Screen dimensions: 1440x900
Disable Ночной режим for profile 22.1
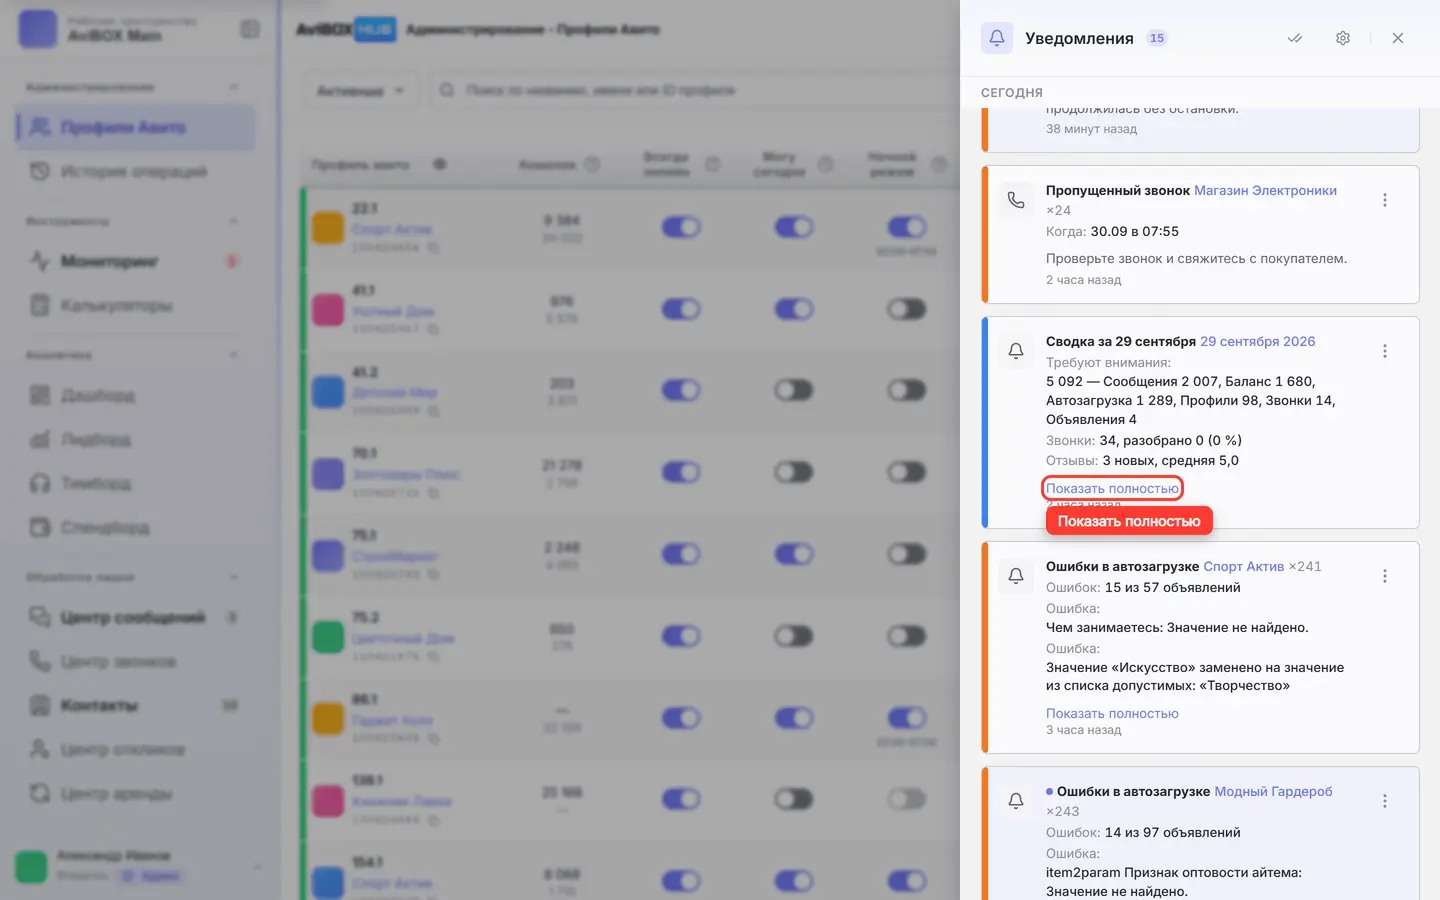point(907,227)
